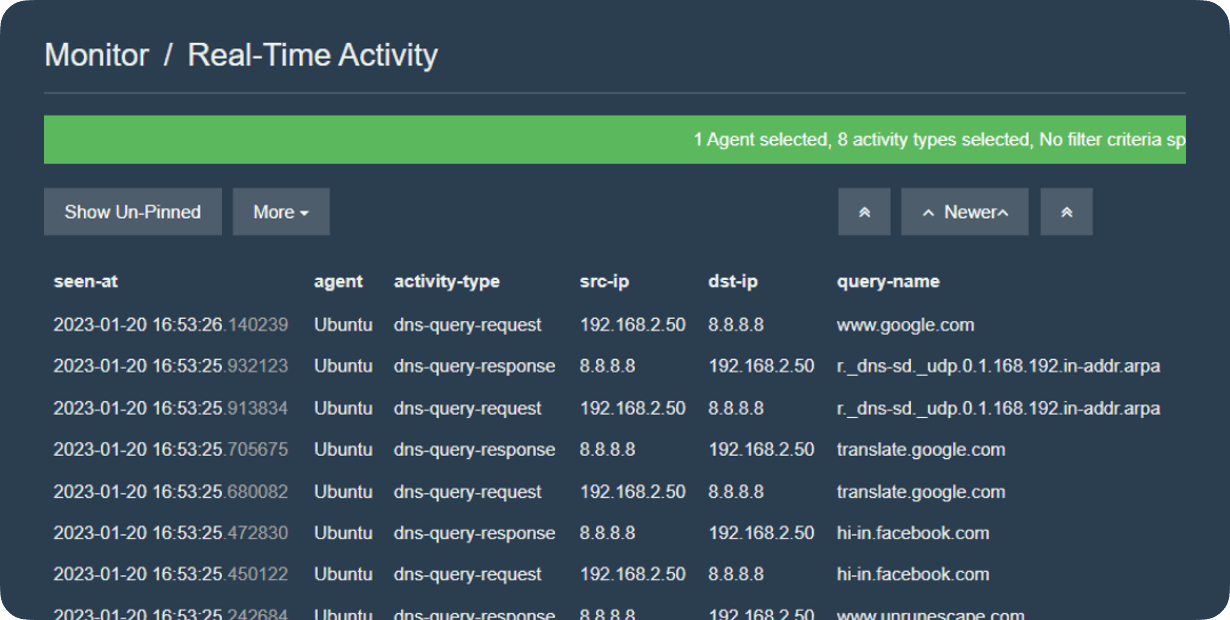Click dst-ip 8.8.8.8 in the 16:53:25.450122 row

(736, 574)
